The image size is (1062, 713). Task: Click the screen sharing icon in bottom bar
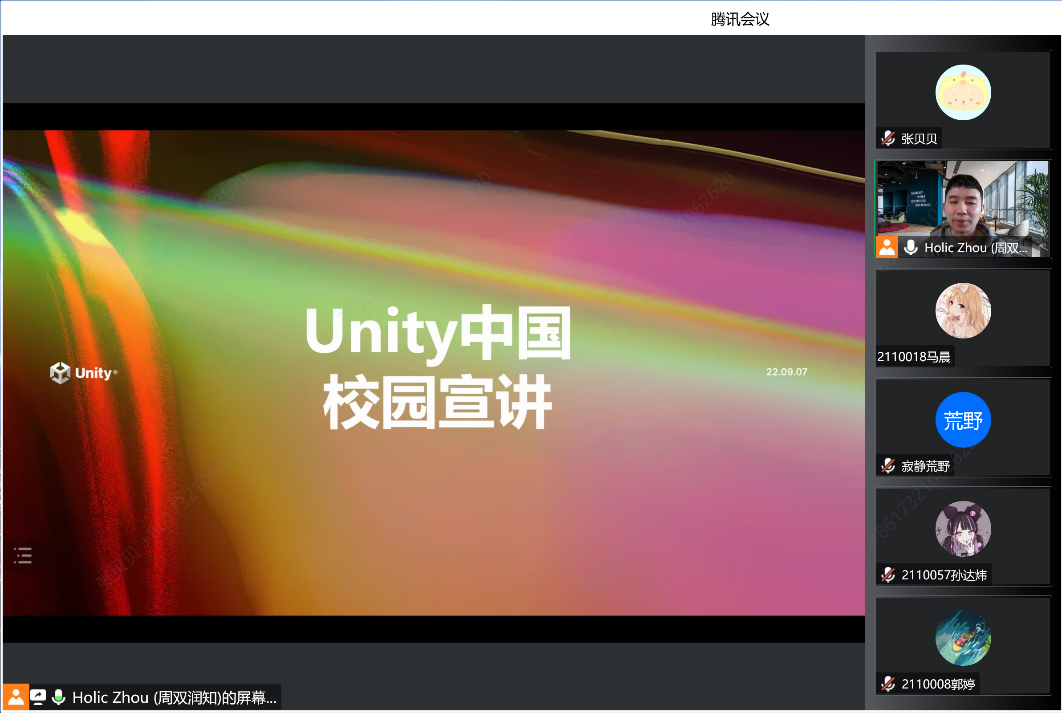[38, 697]
